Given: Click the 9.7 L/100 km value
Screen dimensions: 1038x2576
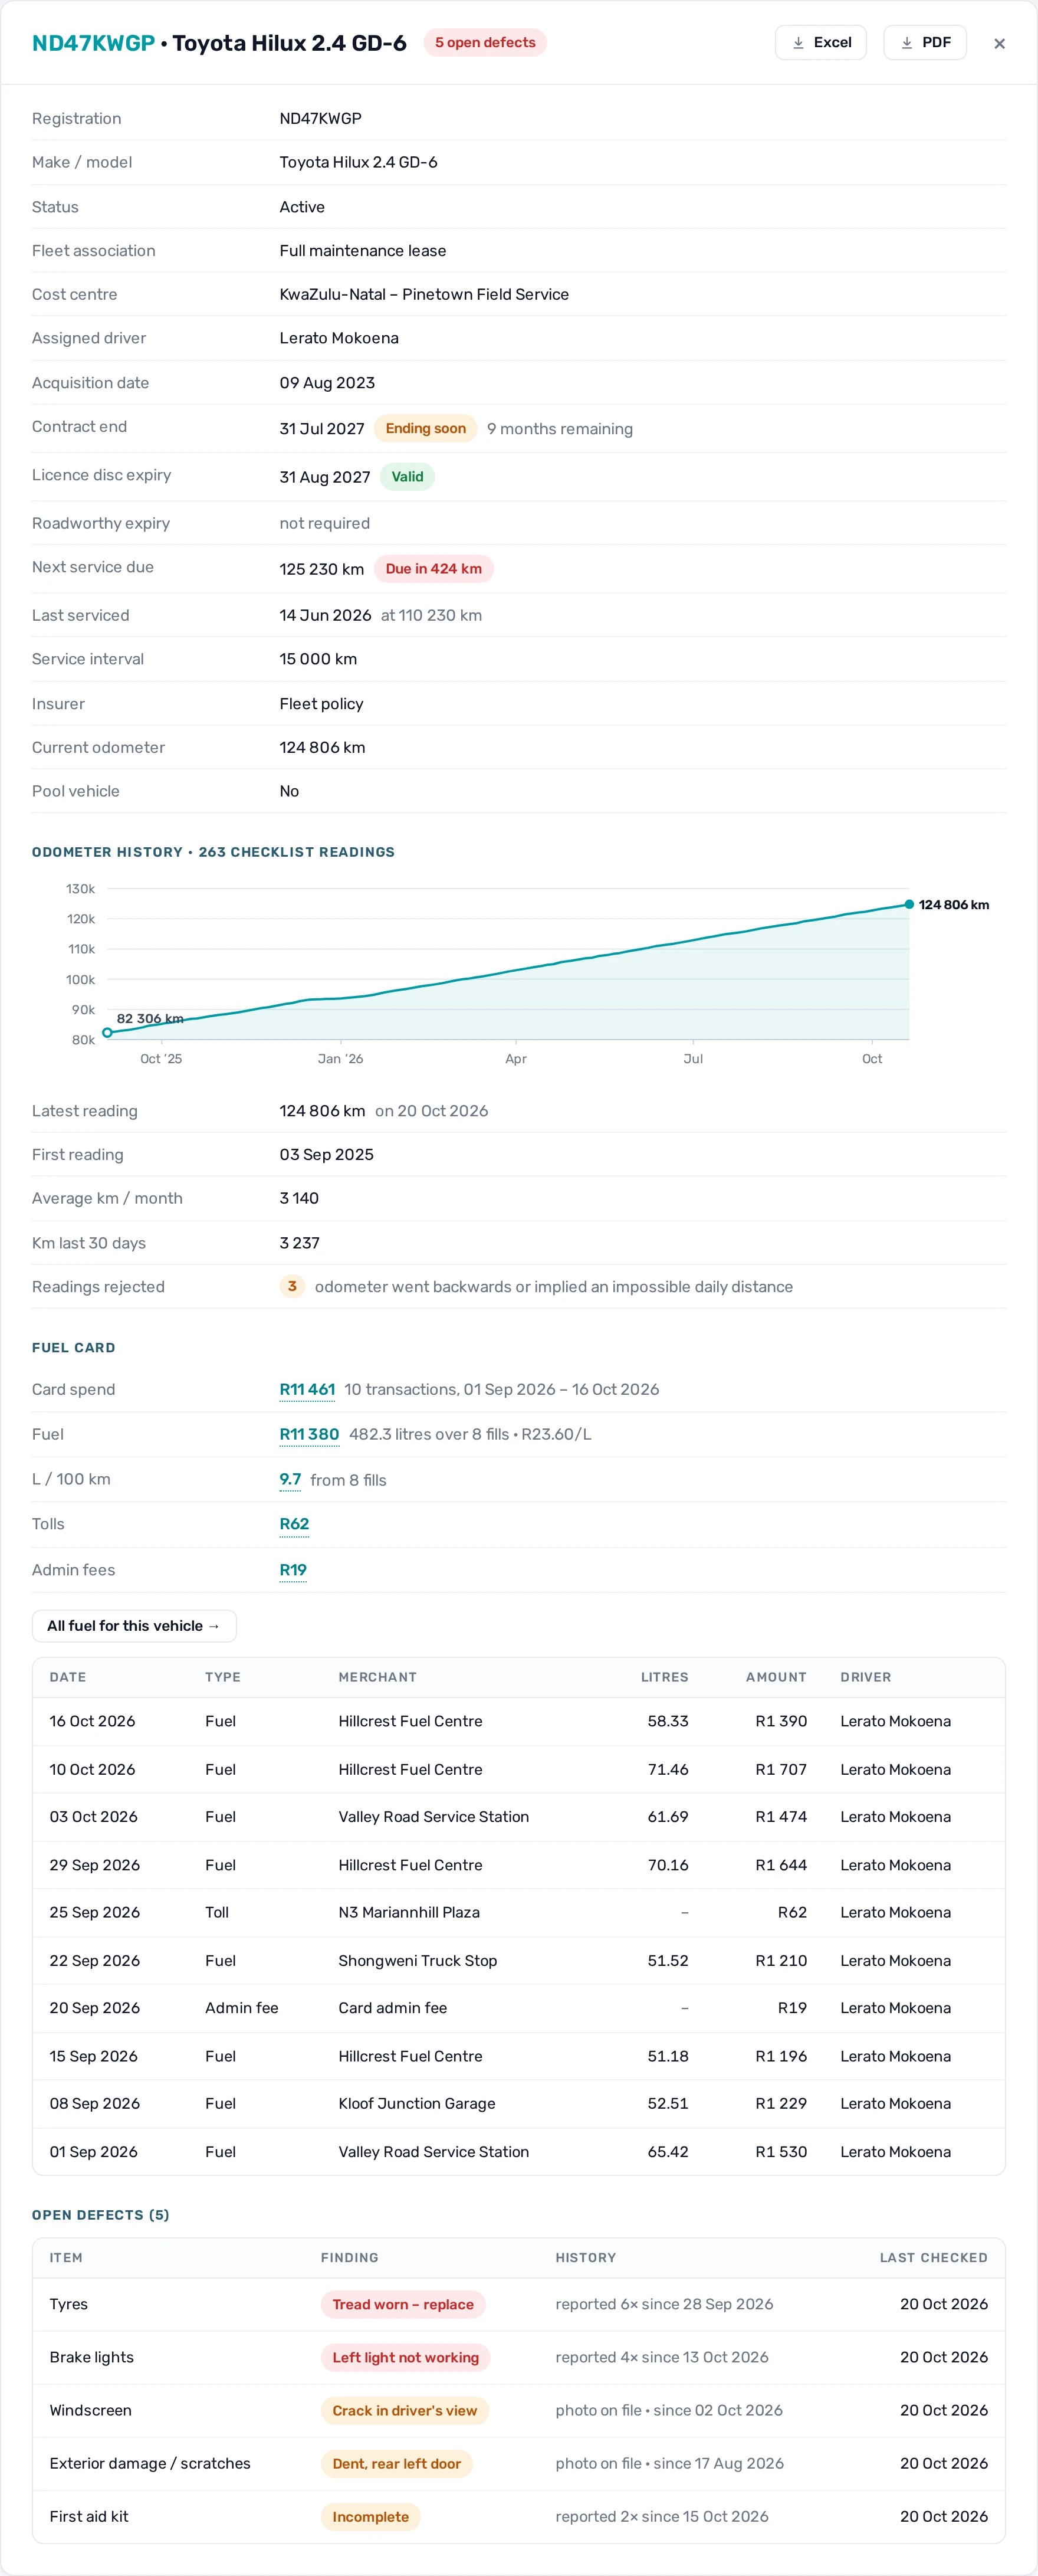Looking at the screenshot, I should (290, 1479).
